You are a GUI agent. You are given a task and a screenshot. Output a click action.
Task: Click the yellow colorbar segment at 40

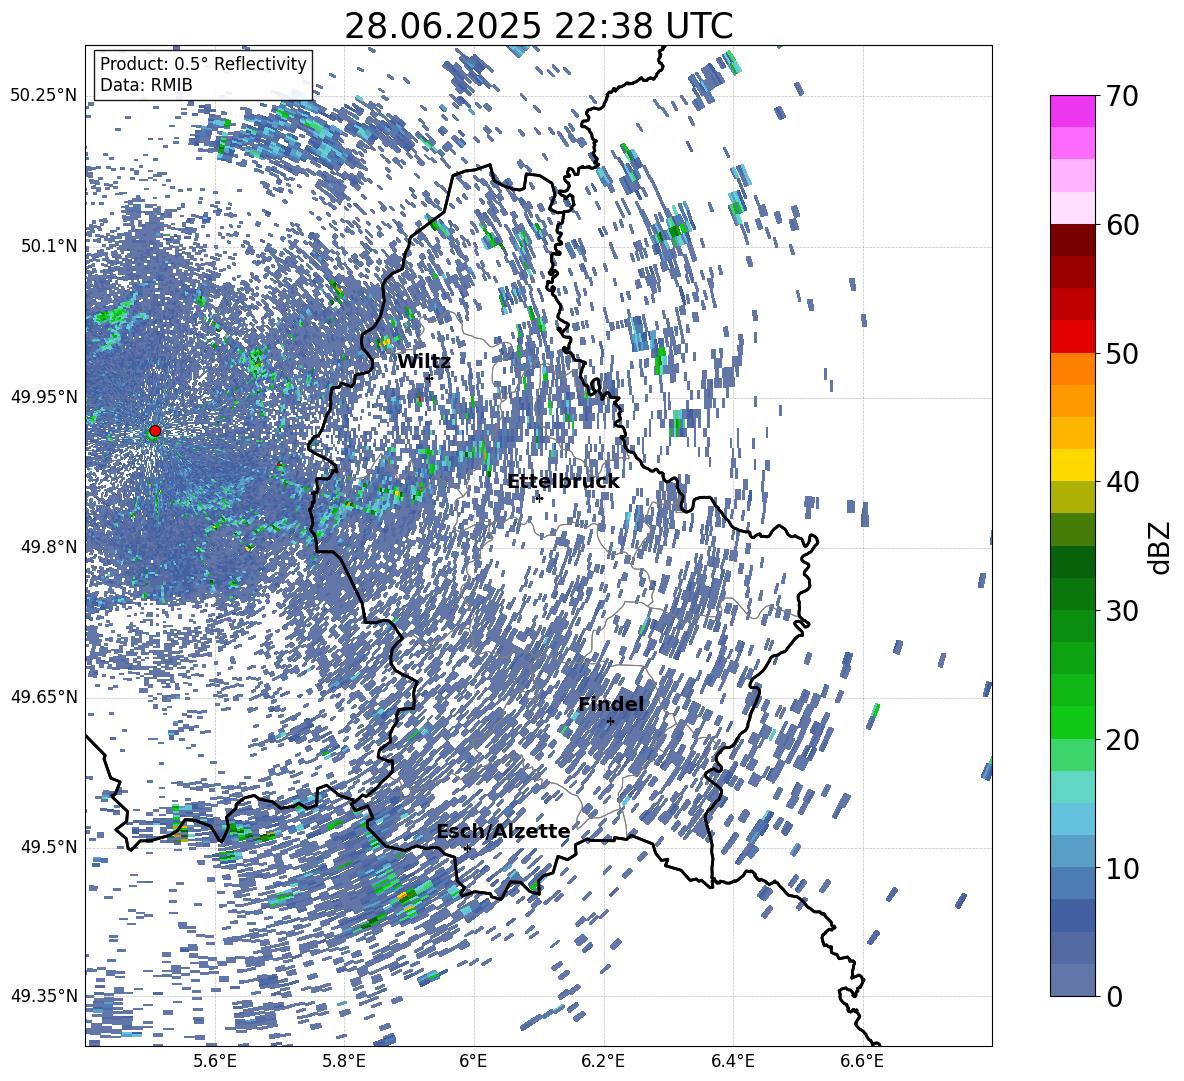[x=1072, y=465]
